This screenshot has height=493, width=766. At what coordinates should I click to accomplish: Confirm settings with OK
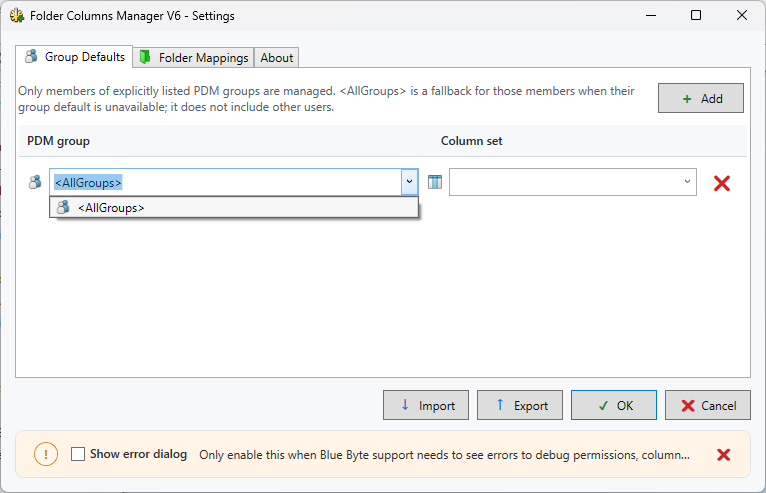pos(614,405)
